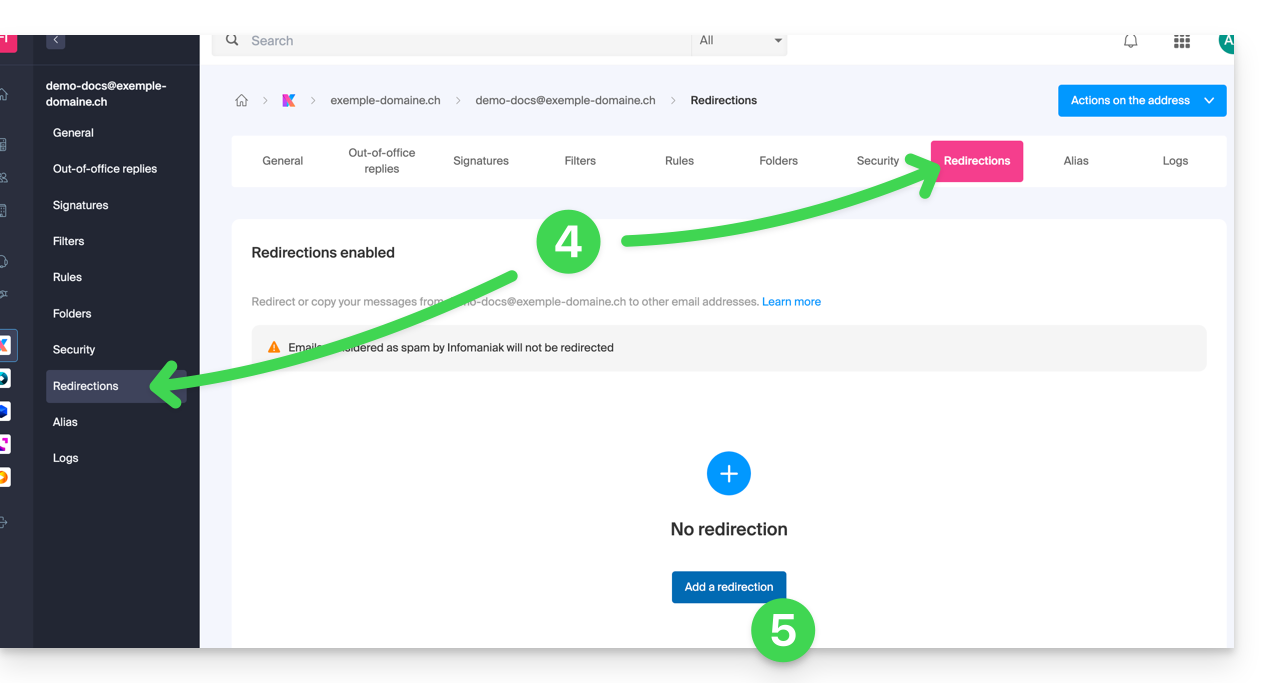Open the Alias tab
The image size is (1269, 683).
point(1075,161)
